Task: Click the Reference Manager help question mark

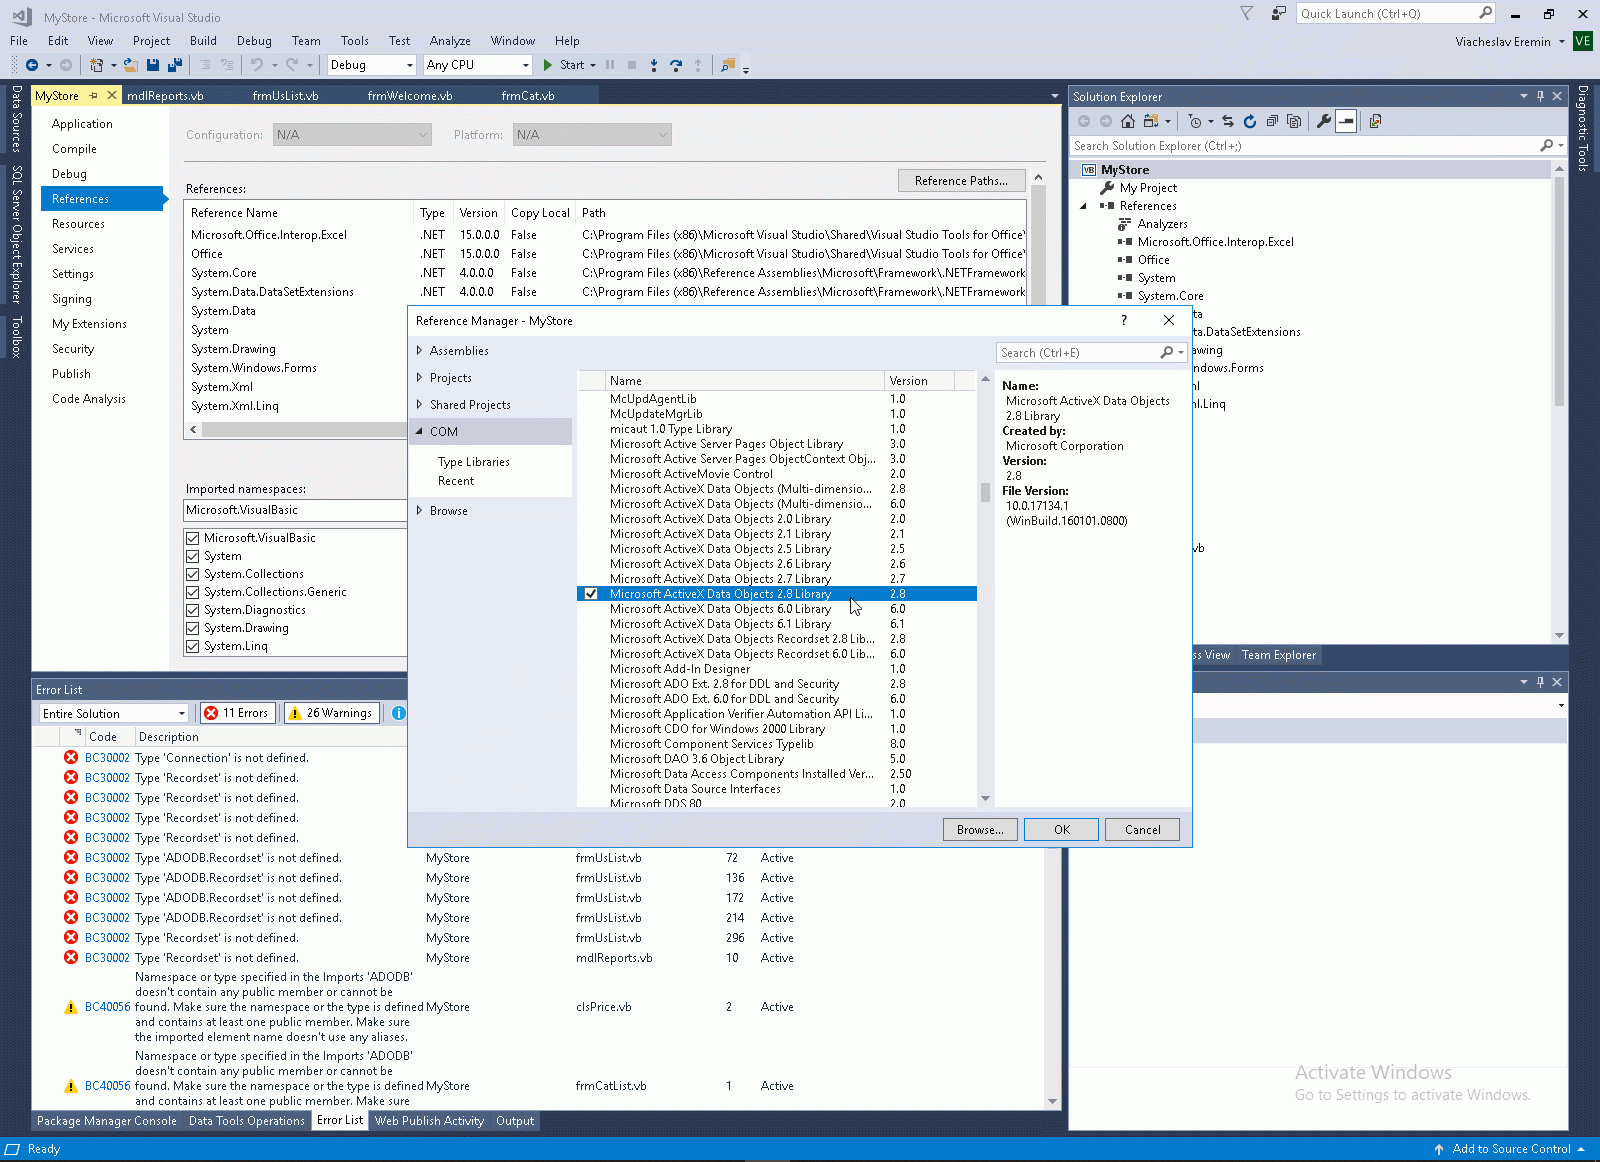Action: (1124, 320)
